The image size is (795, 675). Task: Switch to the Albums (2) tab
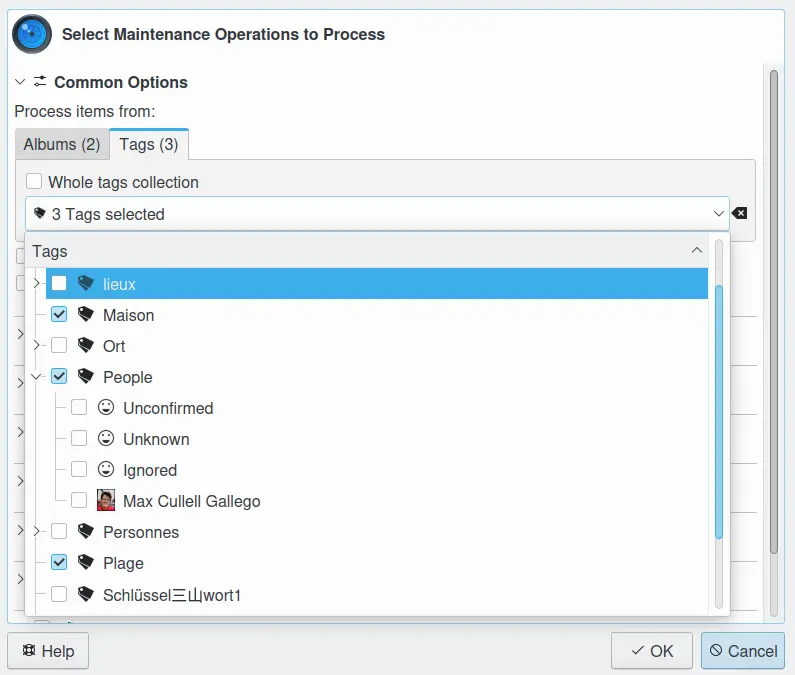point(62,144)
